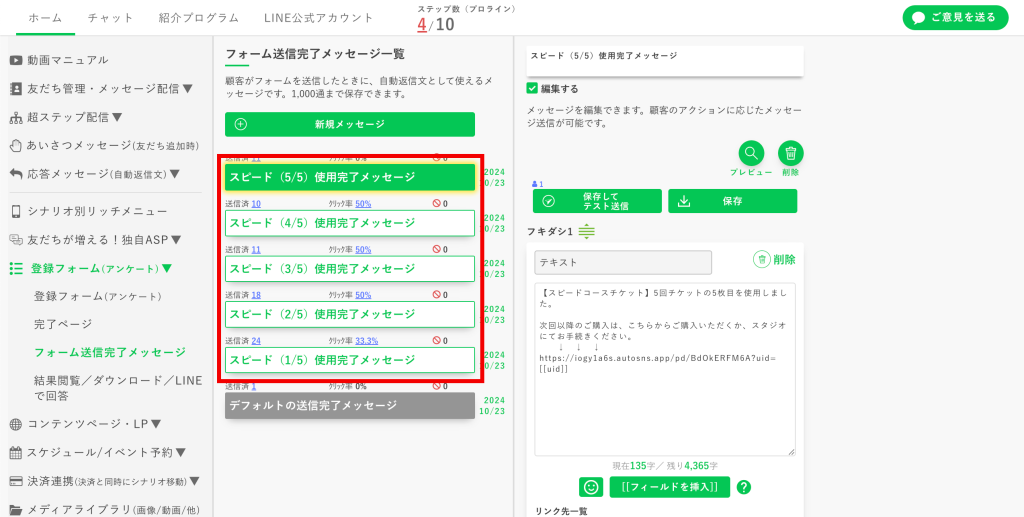Click the 超ステップ配信 hierarchy icon
The width and height of the screenshot is (1024, 517).
click(x=16, y=118)
